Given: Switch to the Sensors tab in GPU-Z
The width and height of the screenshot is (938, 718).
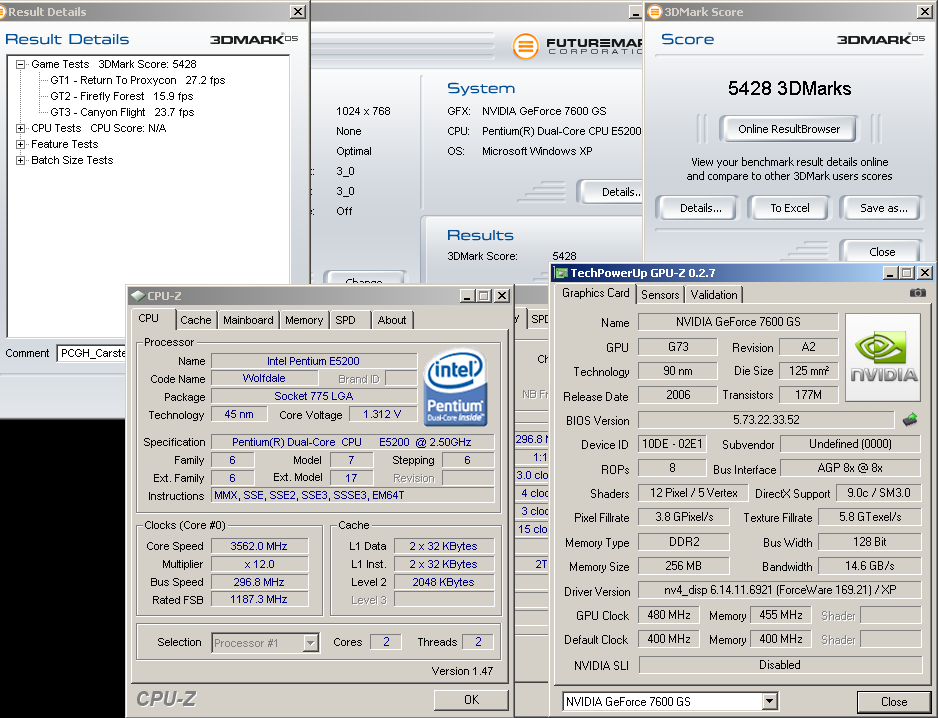Looking at the screenshot, I should coord(660,294).
